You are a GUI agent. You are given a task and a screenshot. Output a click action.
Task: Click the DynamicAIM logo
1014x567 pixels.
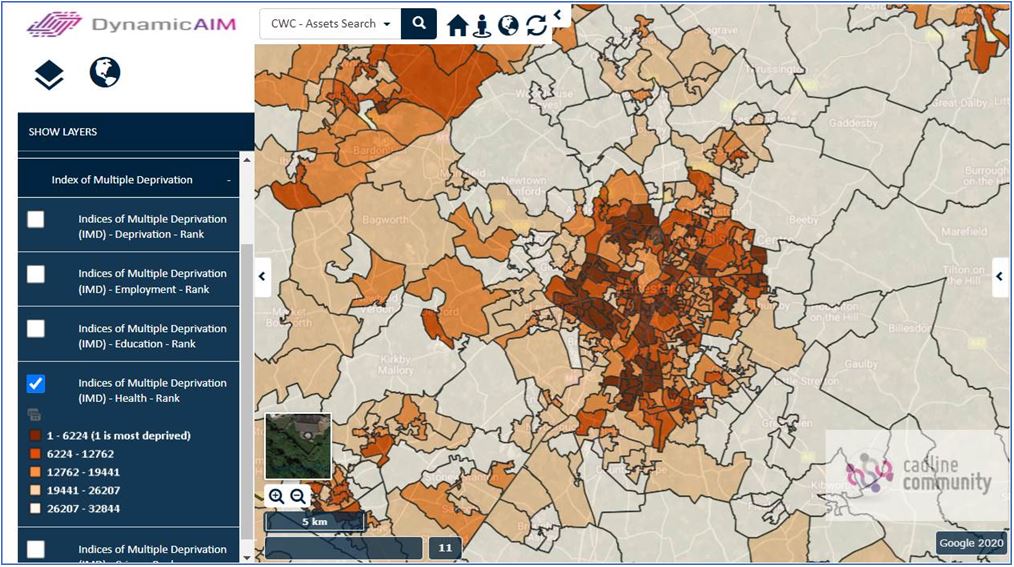click(x=132, y=25)
